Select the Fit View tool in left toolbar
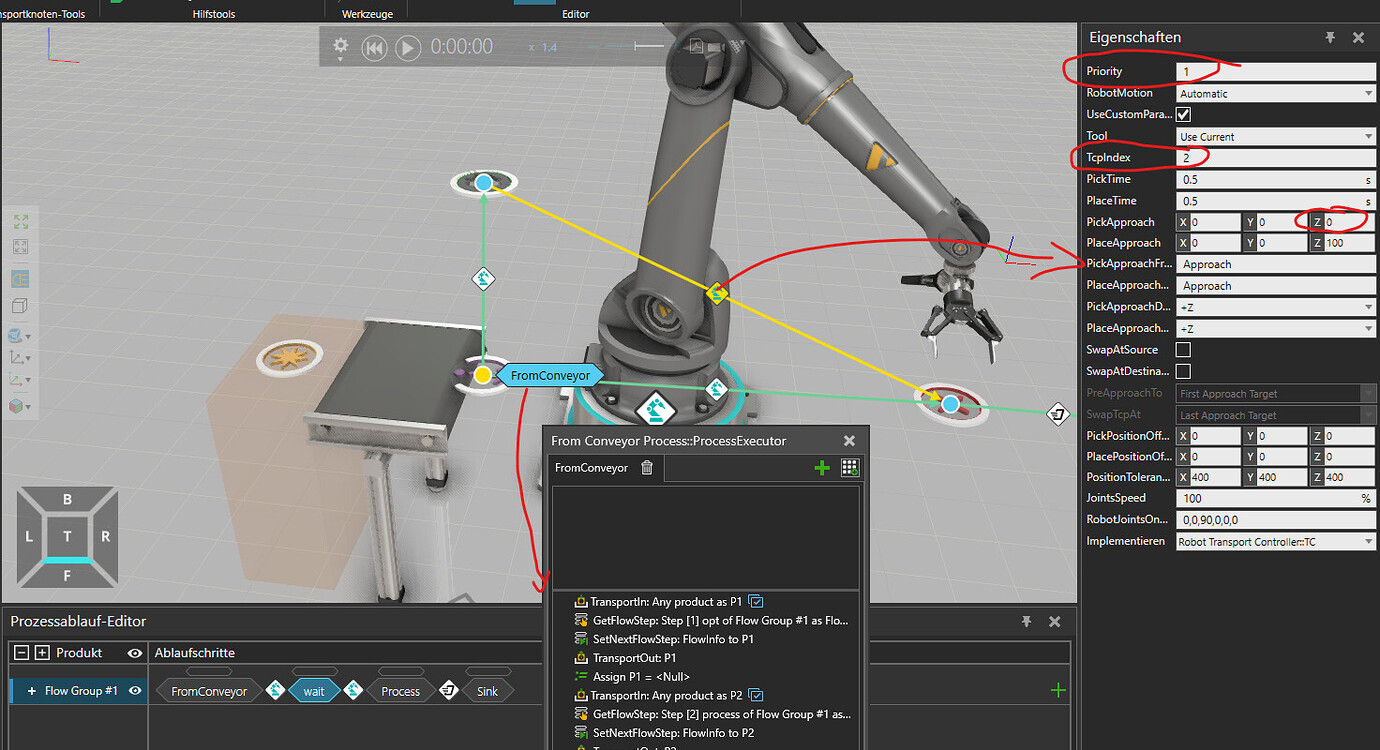 (22, 222)
